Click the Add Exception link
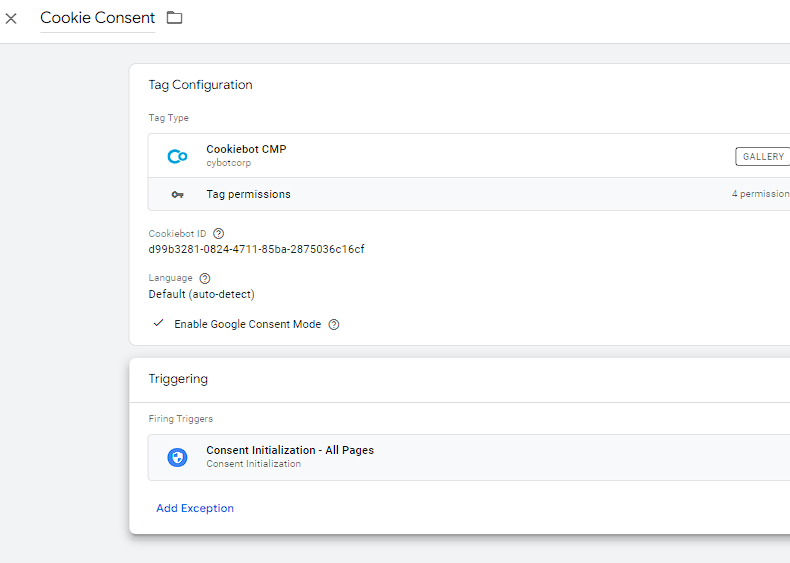790x563 pixels. (x=195, y=508)
